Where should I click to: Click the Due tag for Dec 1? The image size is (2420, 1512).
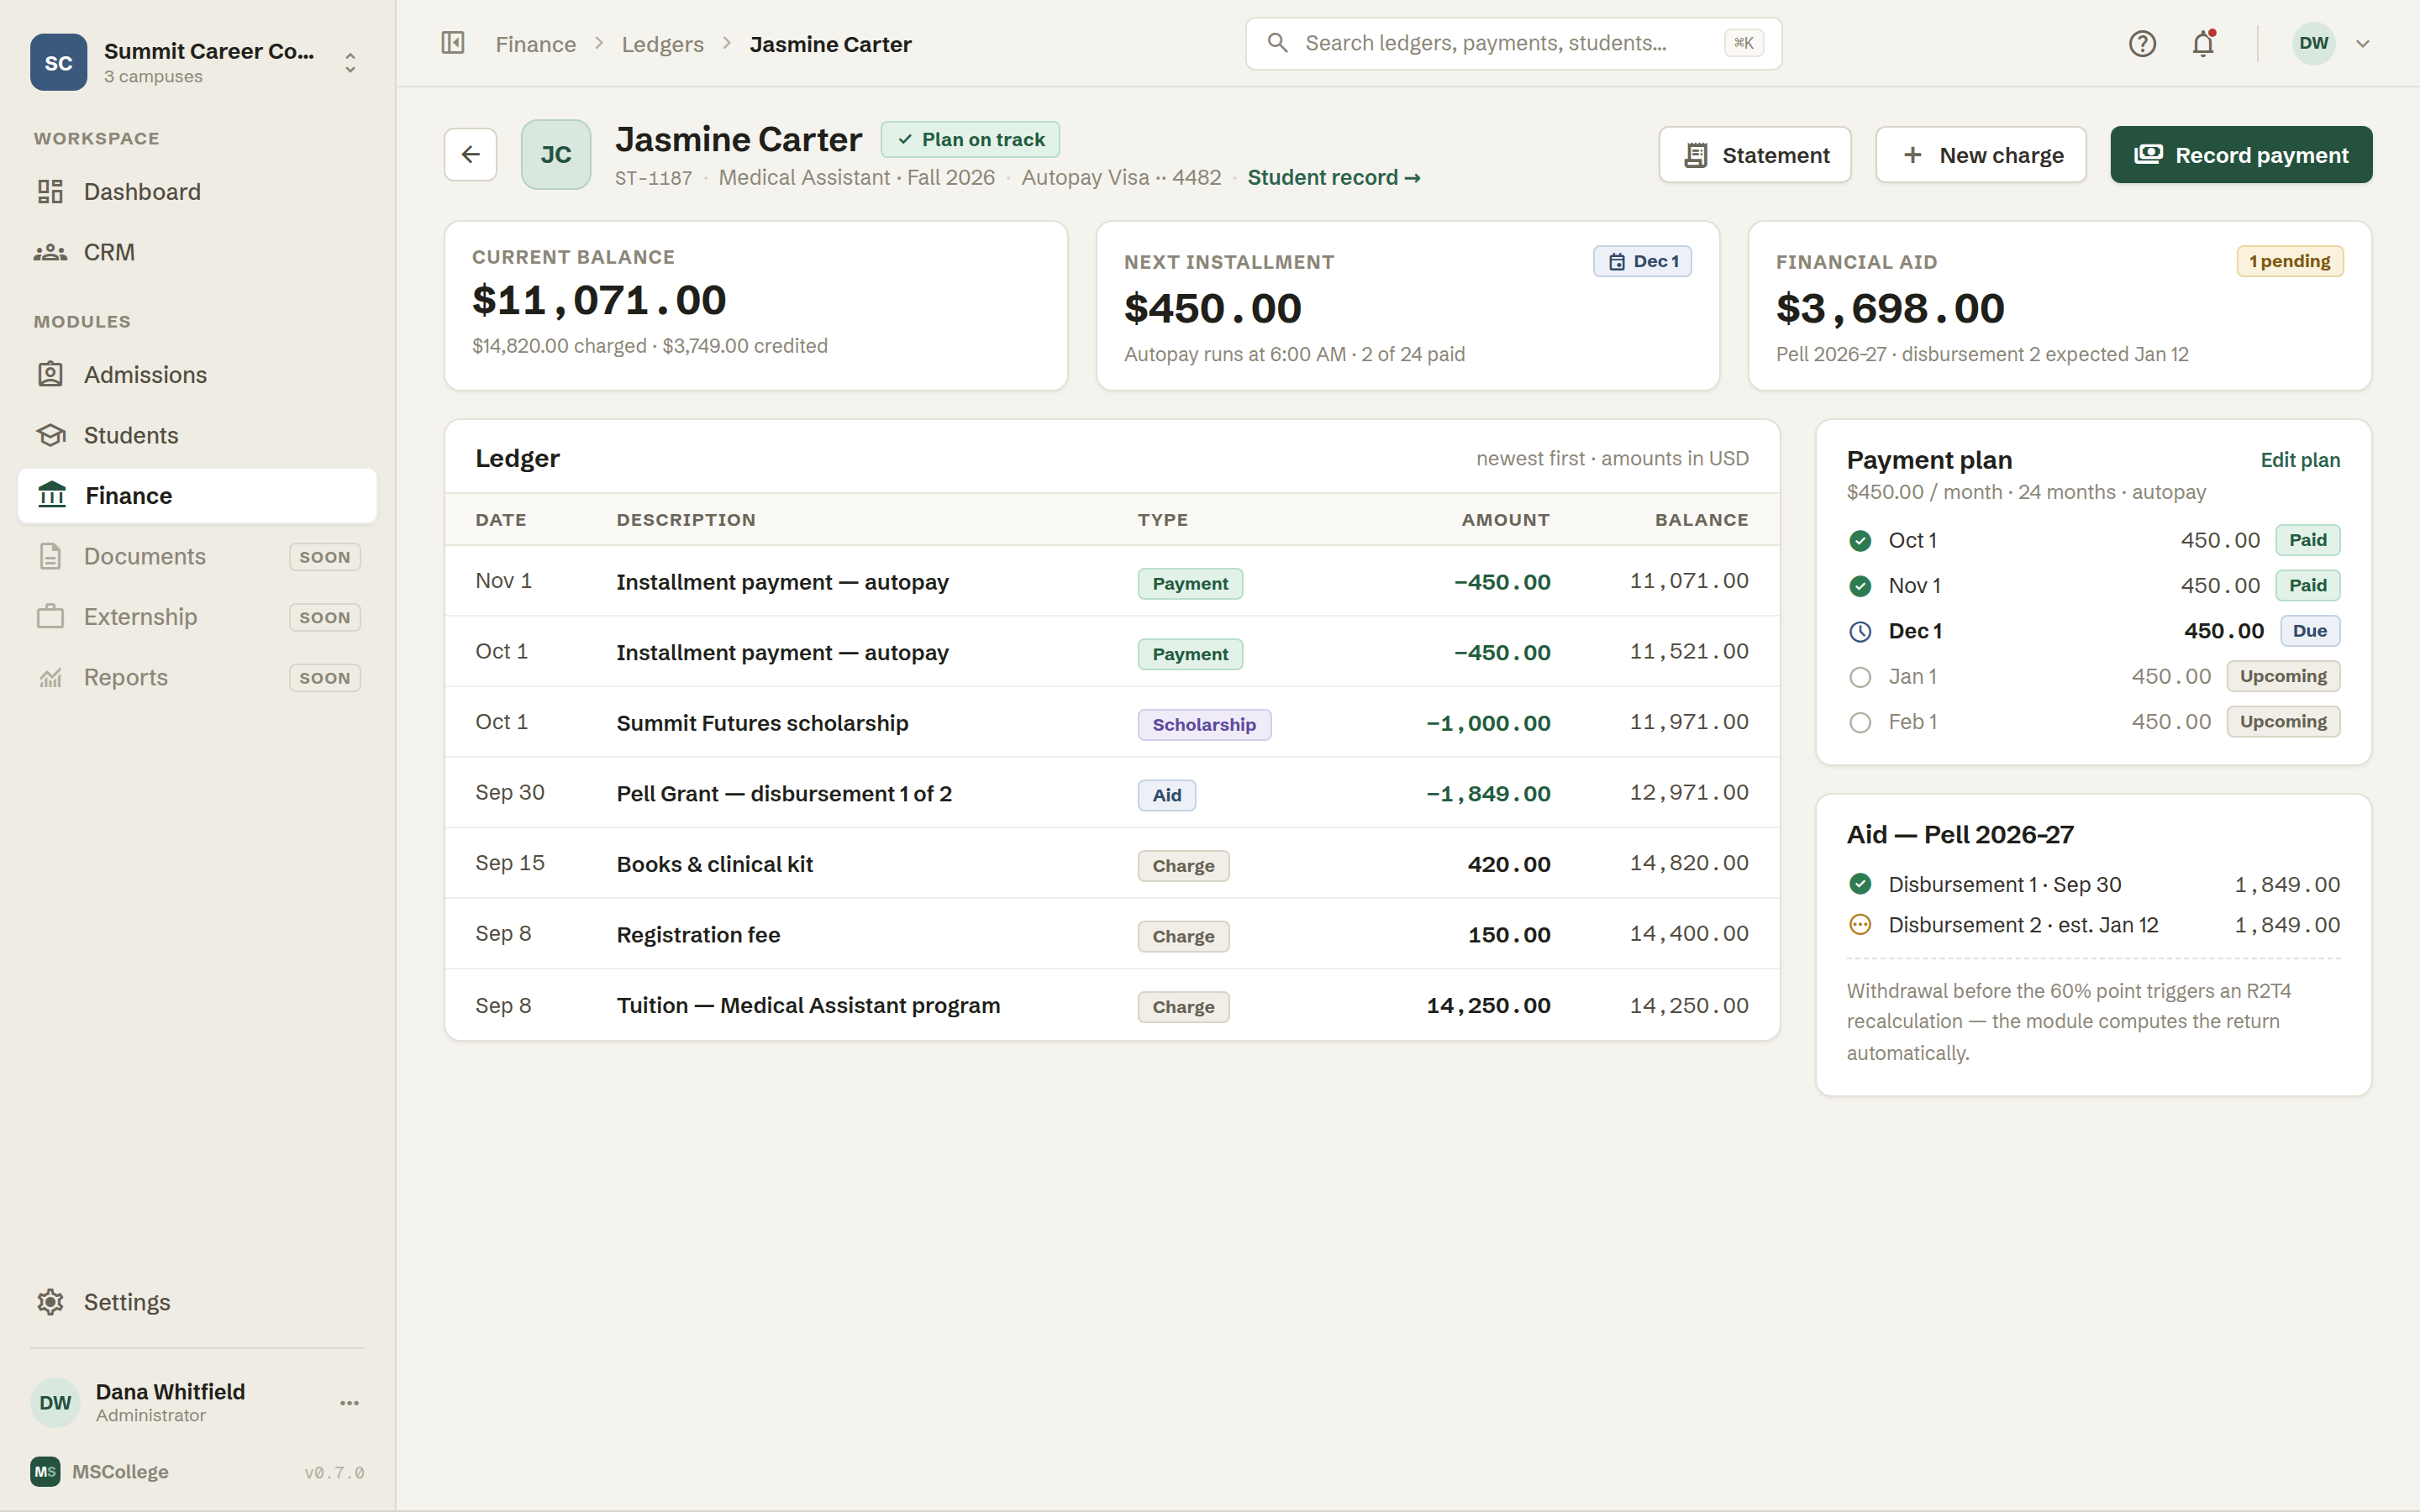coord(2309,631)
